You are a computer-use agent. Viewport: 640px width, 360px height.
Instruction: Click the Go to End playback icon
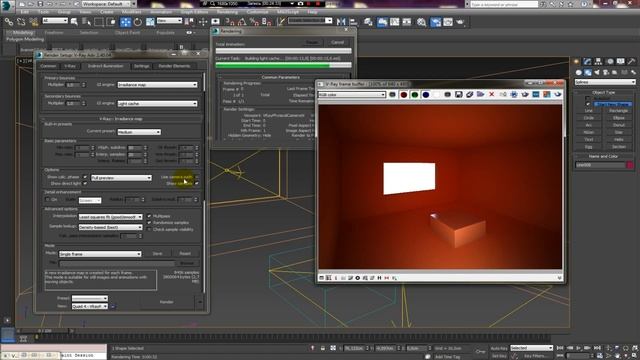(x=597, y=348)
